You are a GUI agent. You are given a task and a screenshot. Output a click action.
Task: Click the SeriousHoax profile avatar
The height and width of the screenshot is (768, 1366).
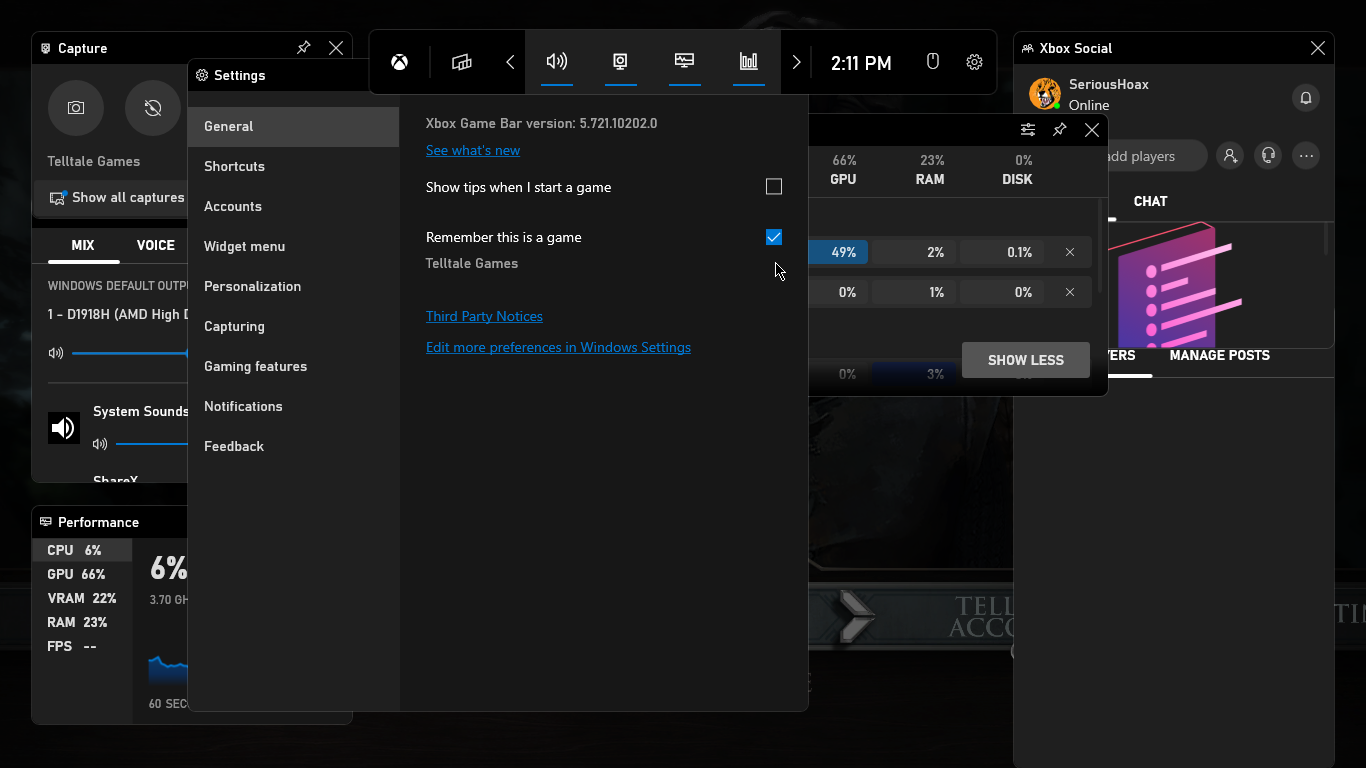1045,94
